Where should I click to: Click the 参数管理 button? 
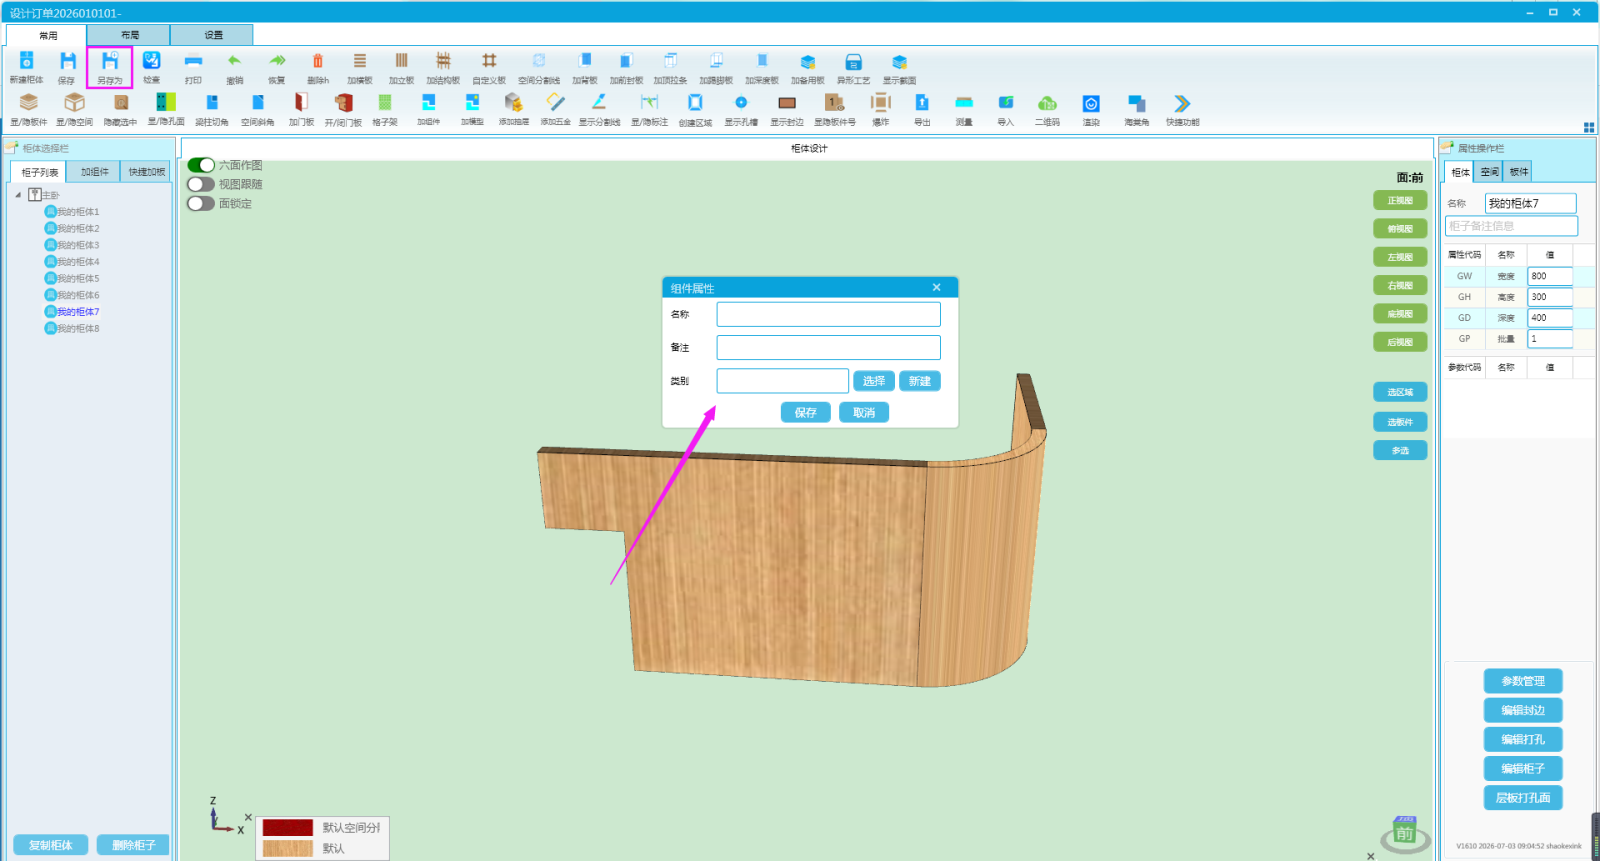point(1523,681)
